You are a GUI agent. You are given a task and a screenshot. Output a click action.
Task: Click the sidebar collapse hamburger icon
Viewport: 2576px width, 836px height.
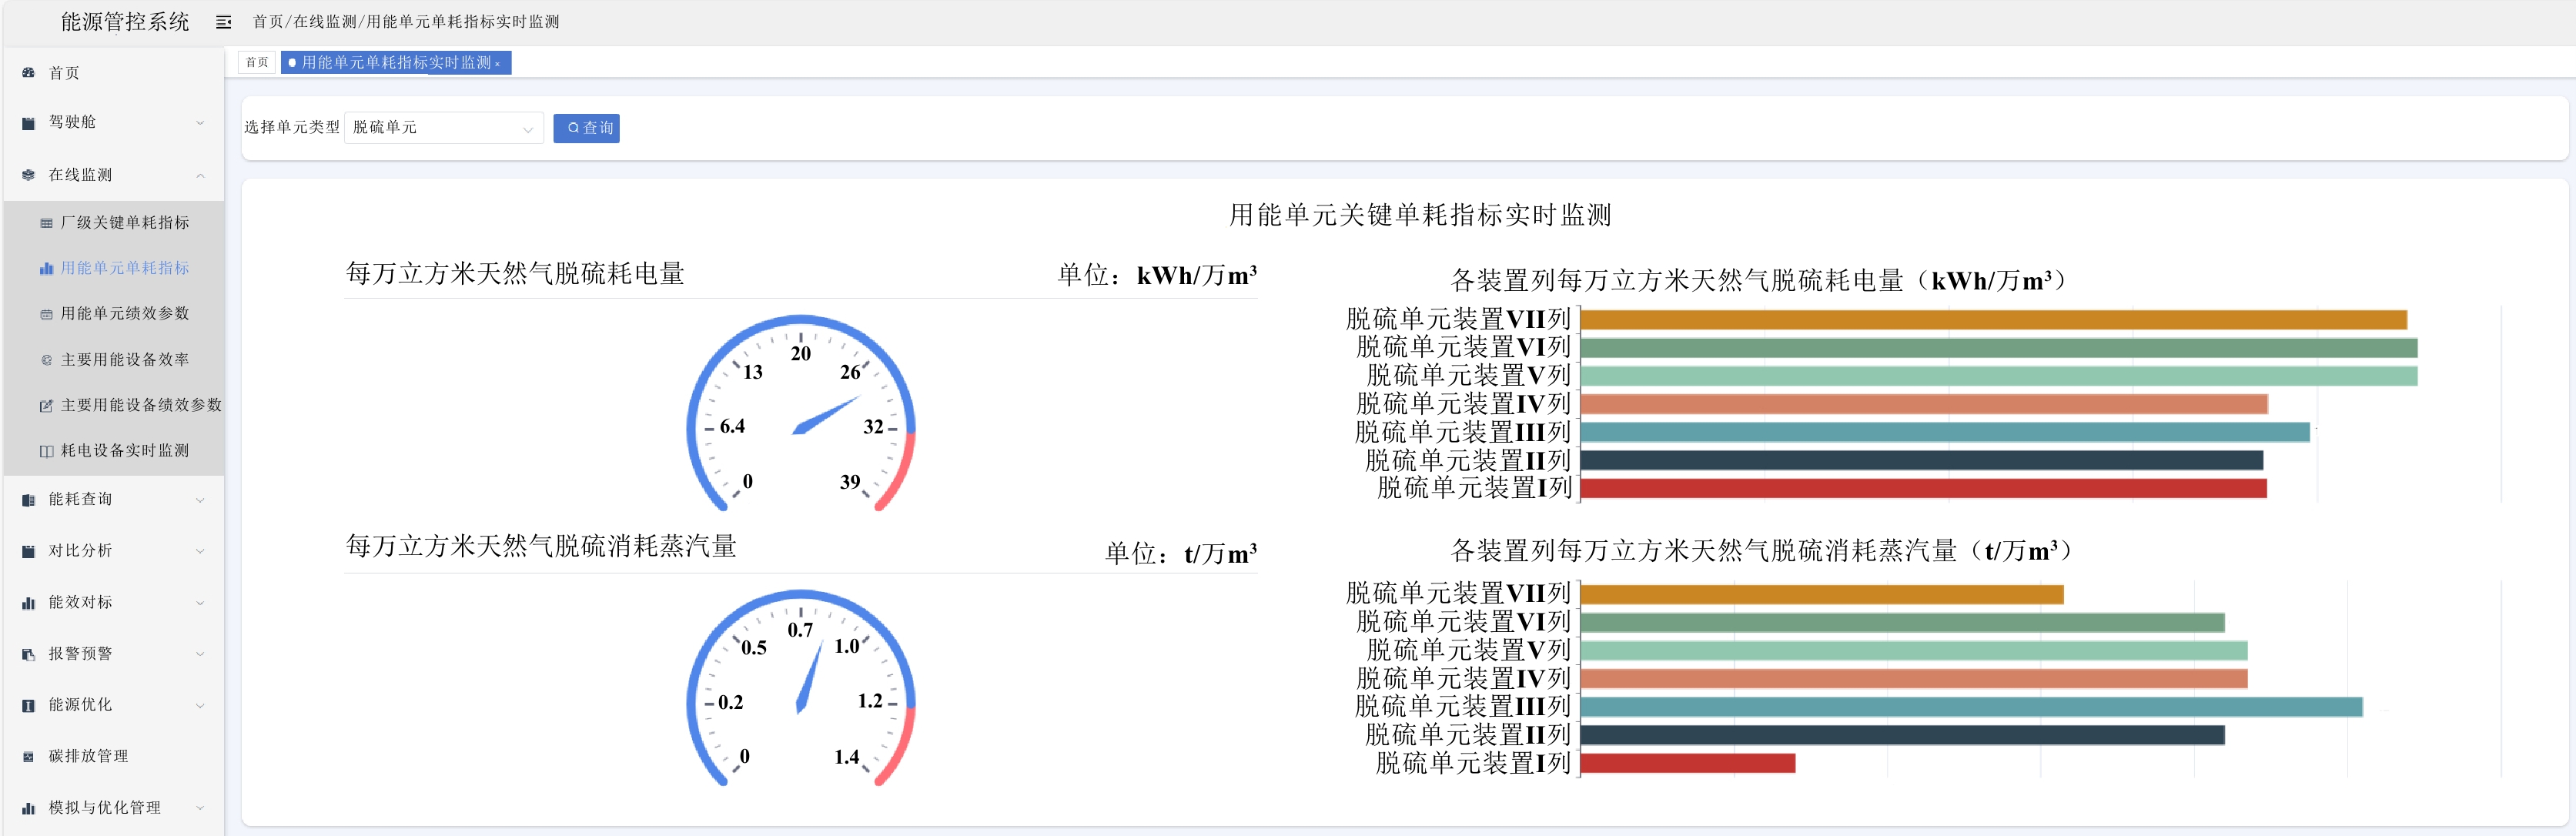pyautogui.click(x=223, y=22)
